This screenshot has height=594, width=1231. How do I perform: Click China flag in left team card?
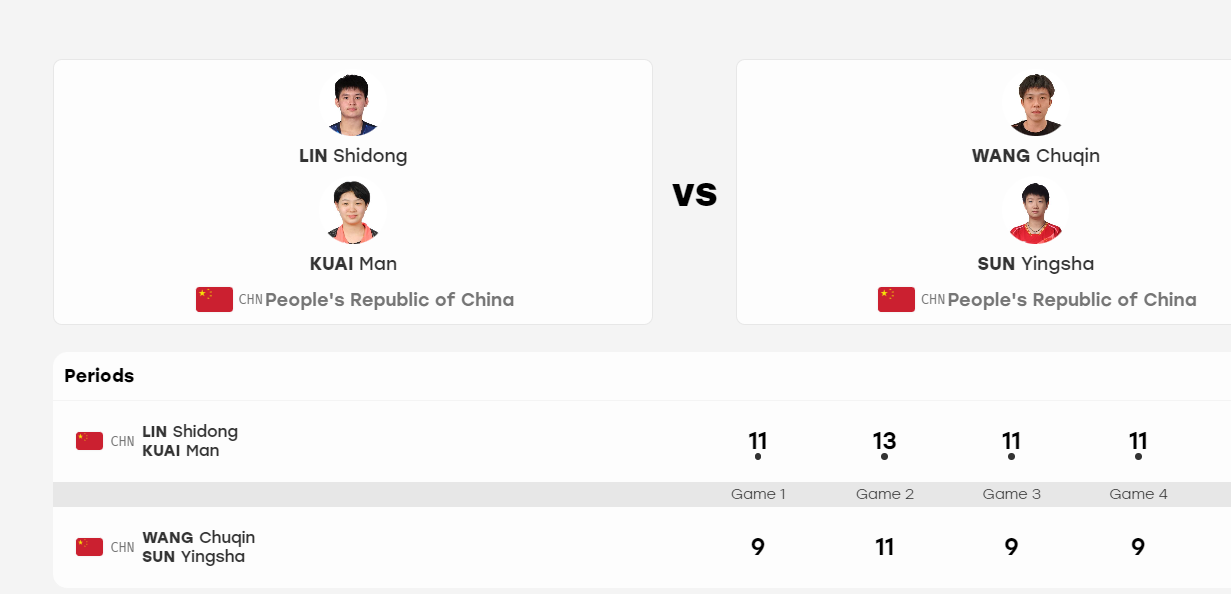(x=214, y=300)
